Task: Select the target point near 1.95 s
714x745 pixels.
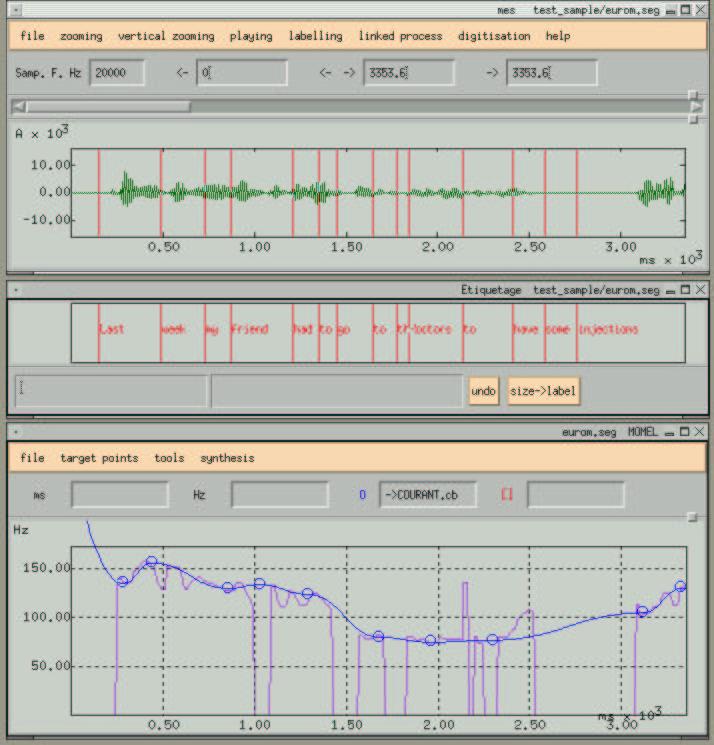Action: click(x=430, y=640)
